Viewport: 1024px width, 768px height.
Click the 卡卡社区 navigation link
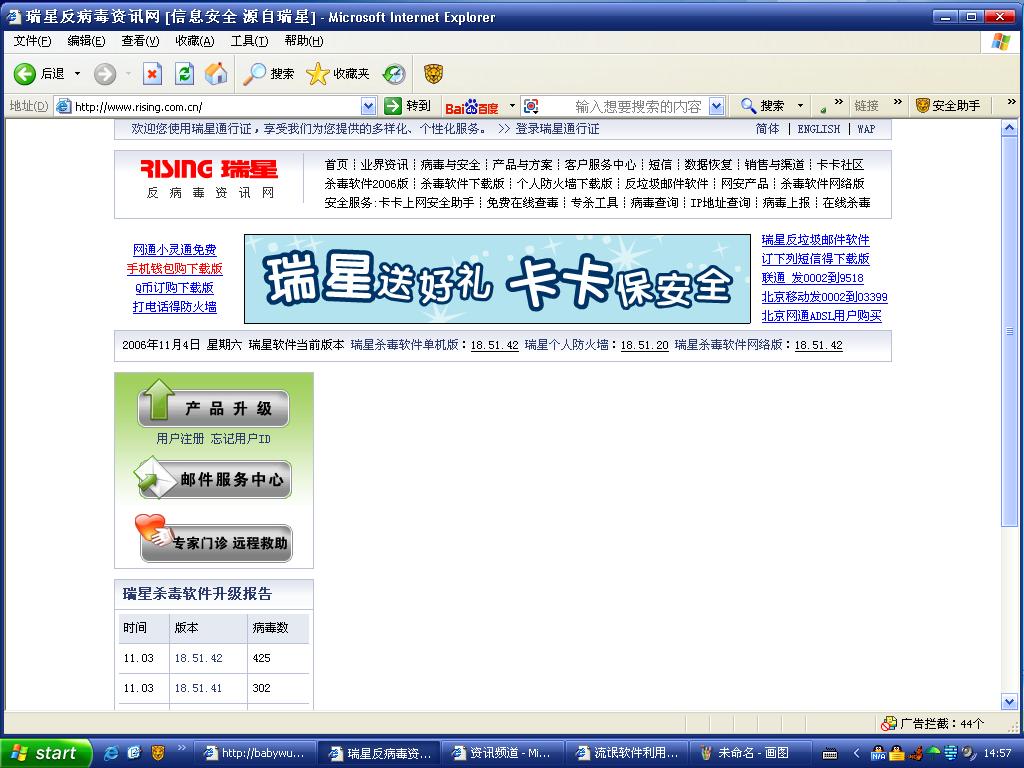840,165
